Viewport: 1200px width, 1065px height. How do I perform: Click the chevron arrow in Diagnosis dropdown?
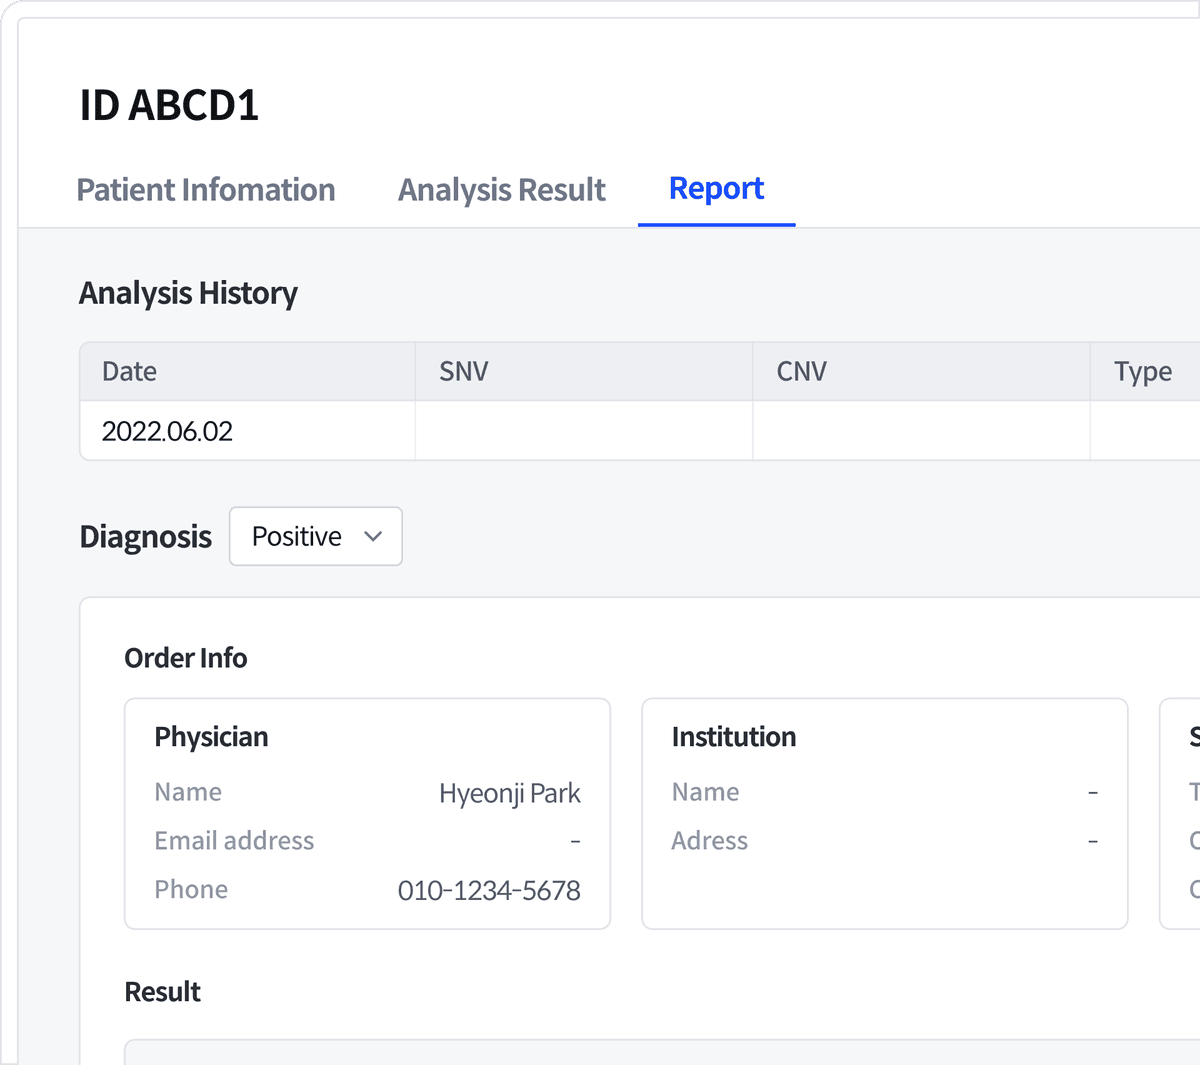pyautogui.click(x=373, y=537)
